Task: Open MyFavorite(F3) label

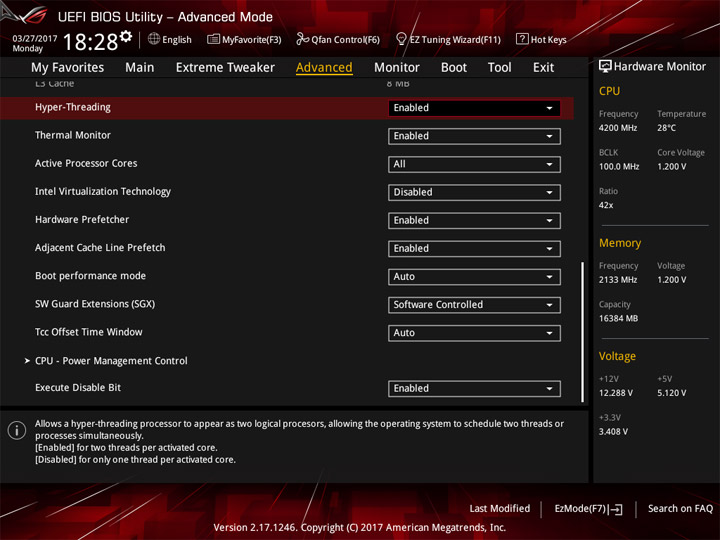Action: click(x=252, y=40)
